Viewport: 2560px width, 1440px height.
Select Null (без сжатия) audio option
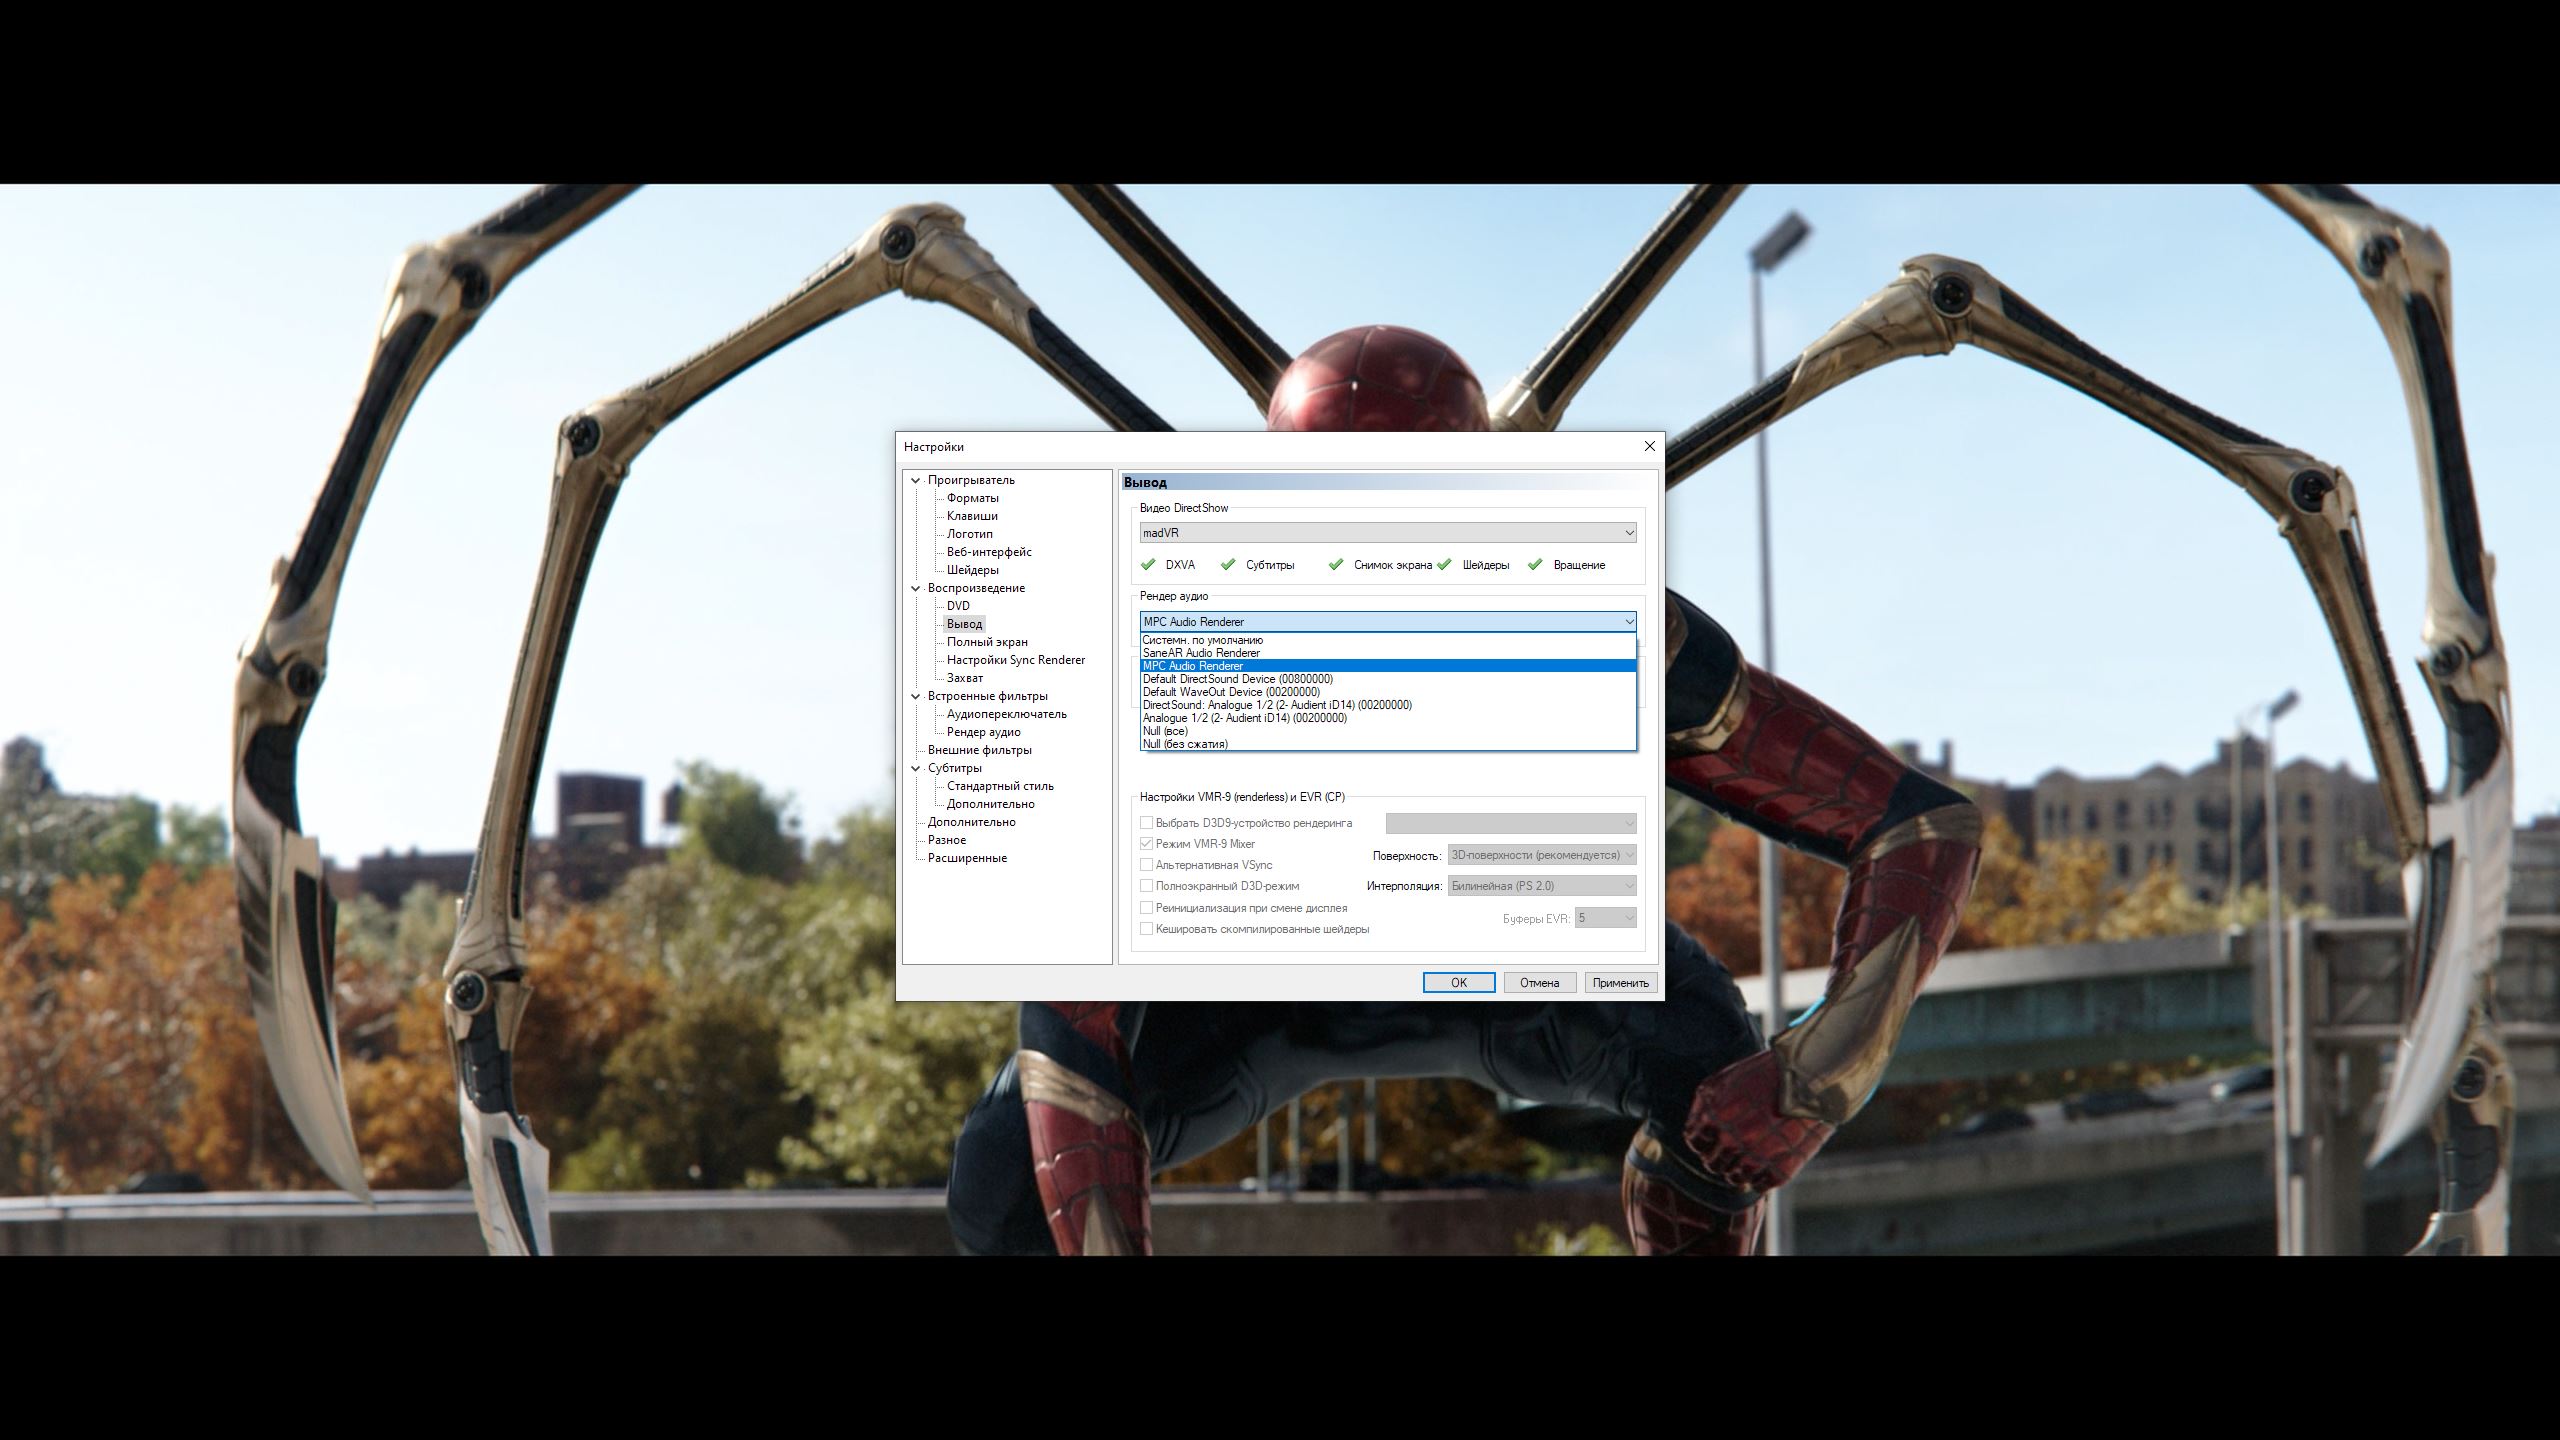click(1185, 744)
